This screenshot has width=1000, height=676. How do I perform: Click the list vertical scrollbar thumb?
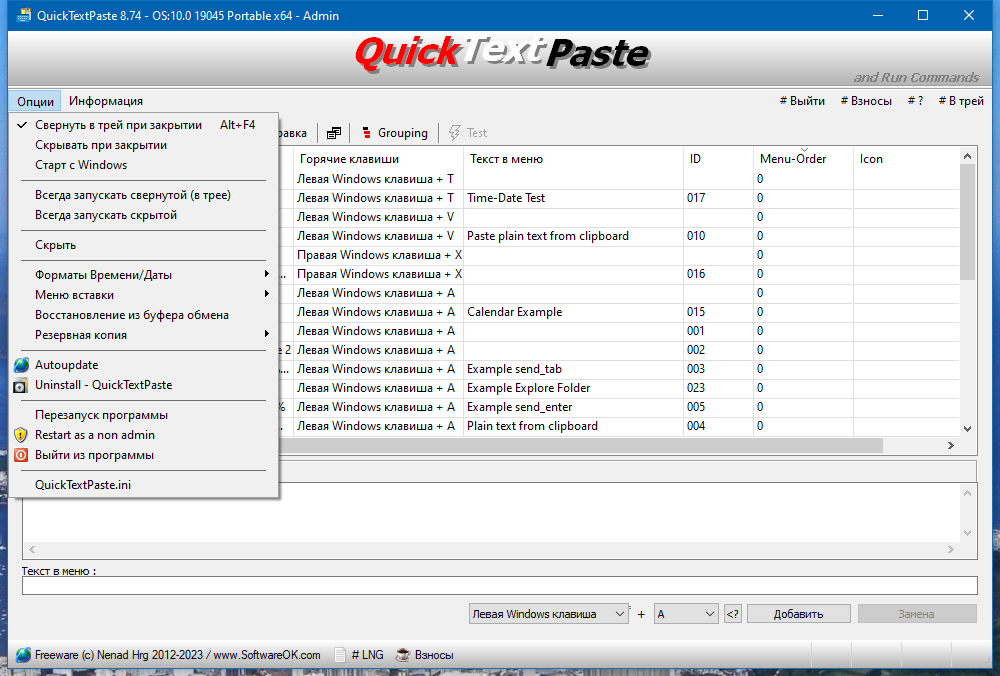967,222
